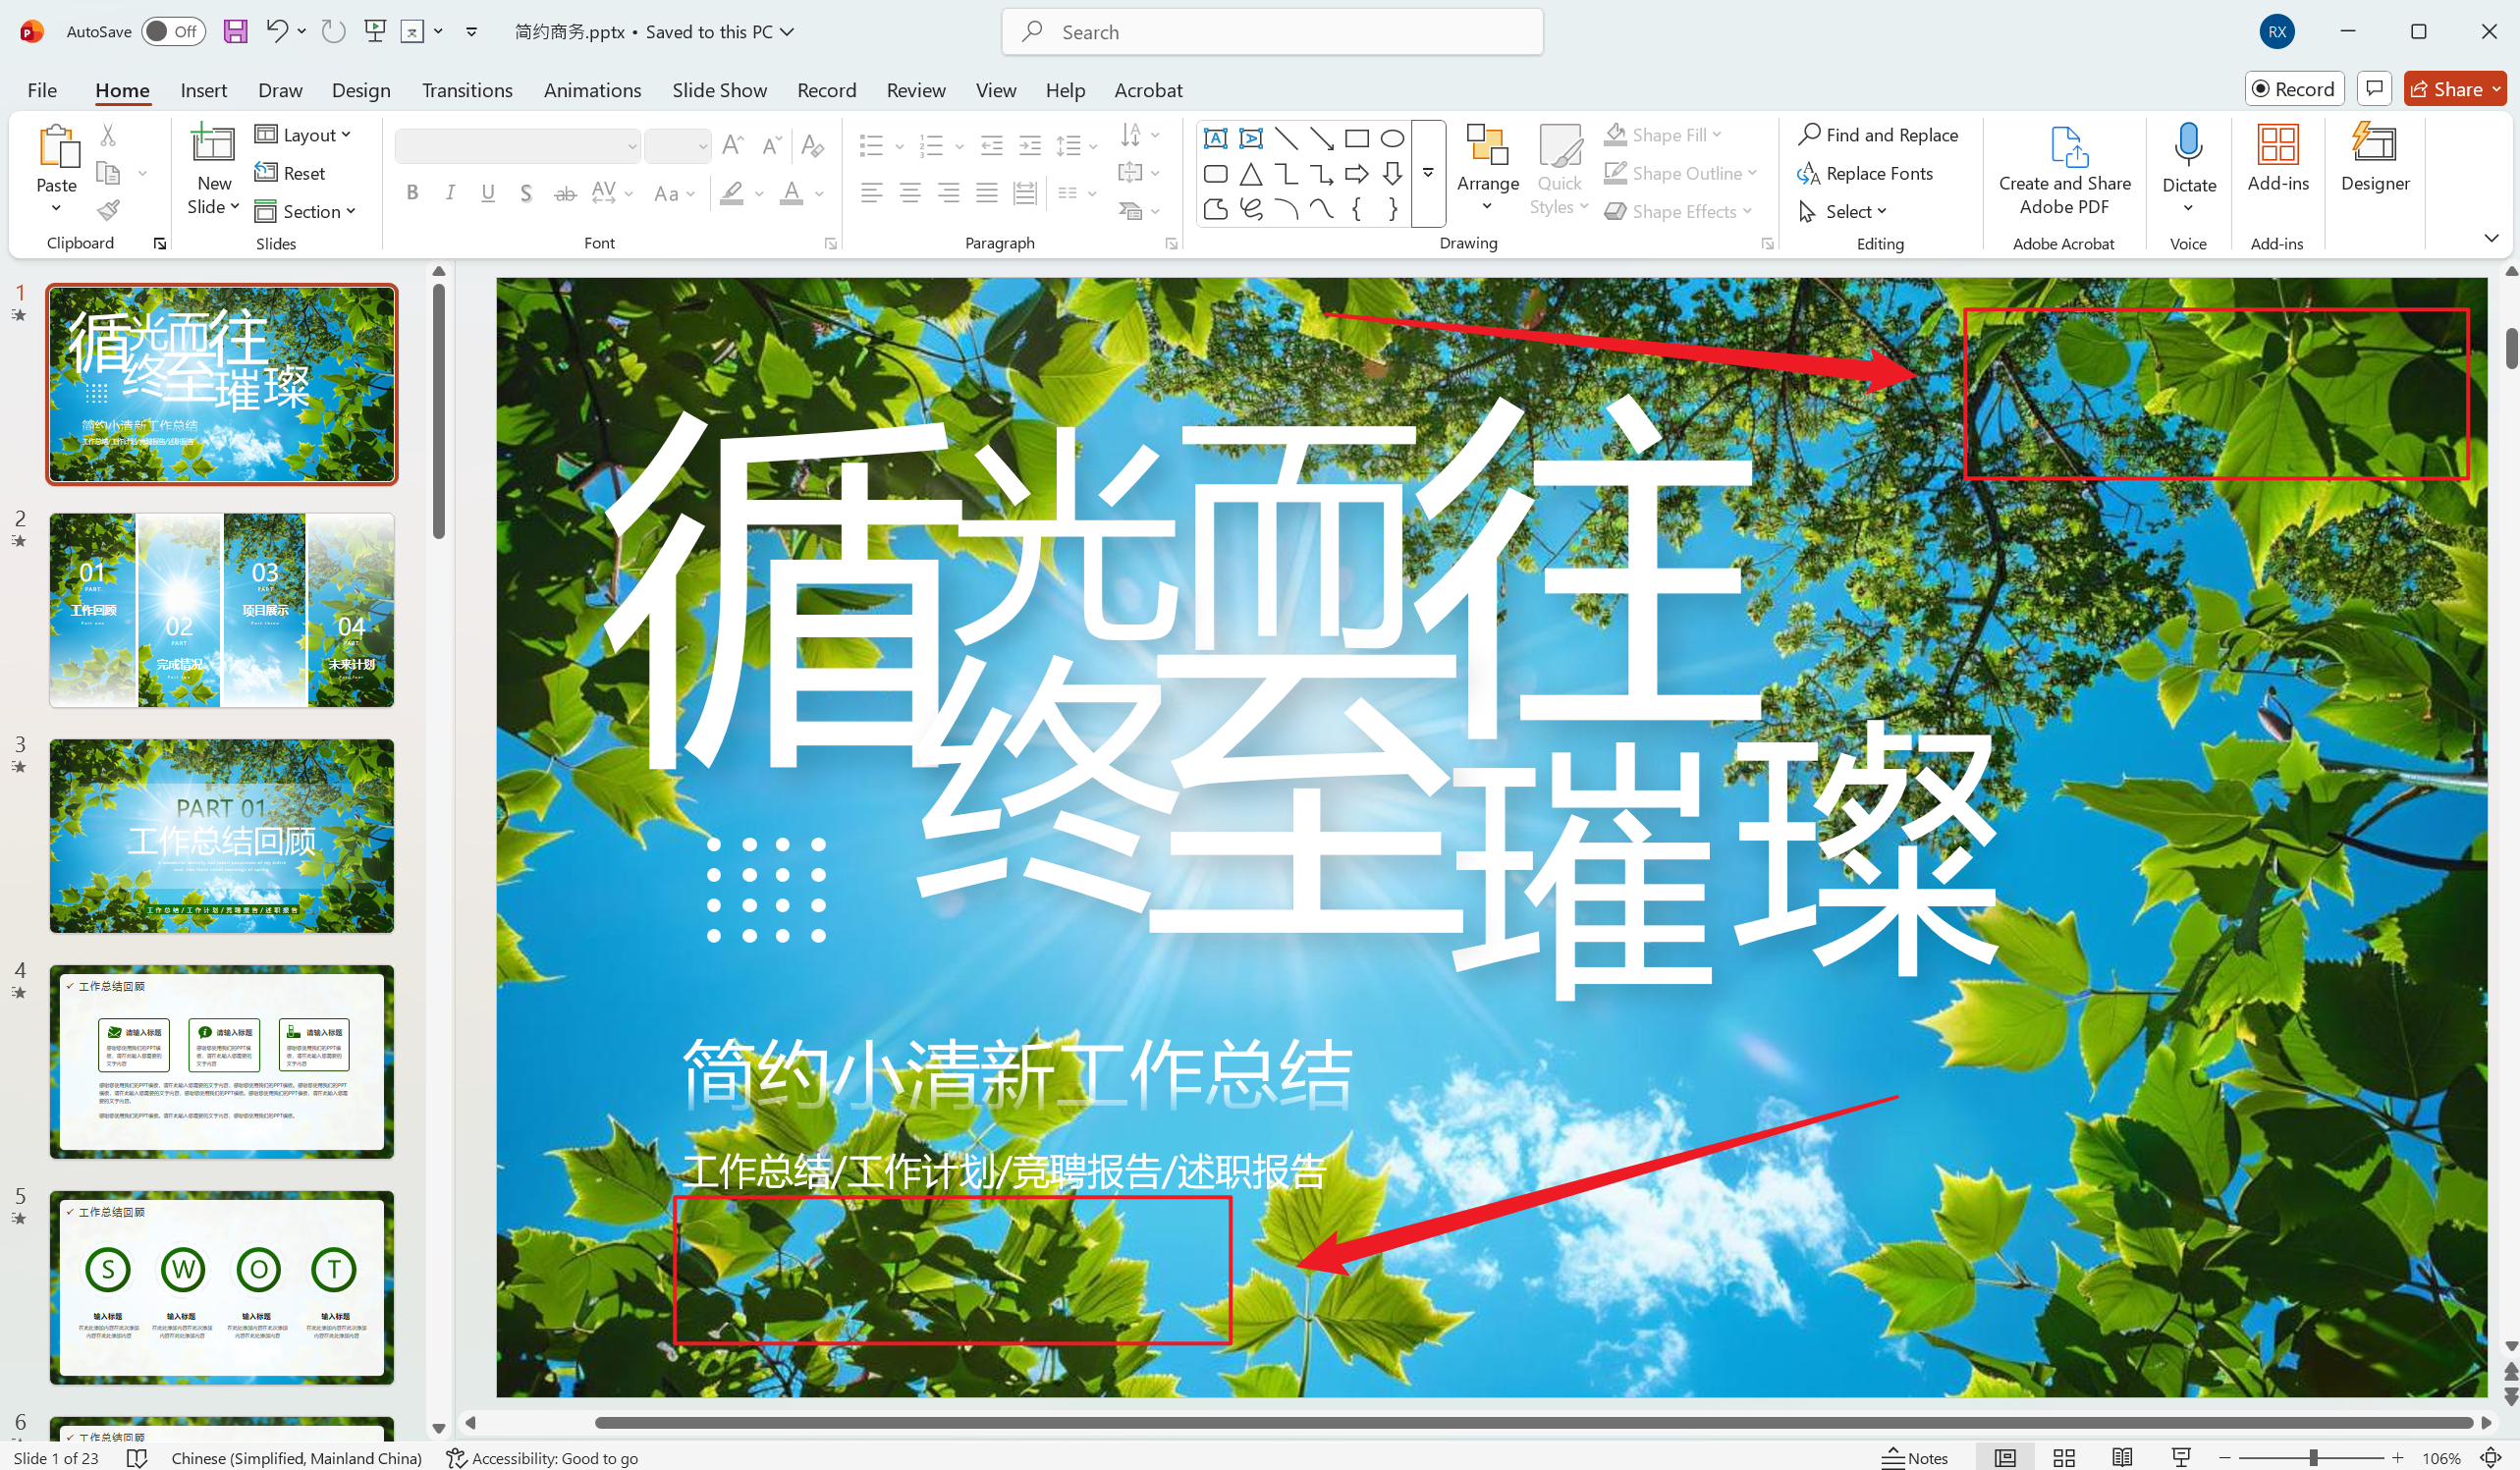Toggle italic formatting

(450, 193)
